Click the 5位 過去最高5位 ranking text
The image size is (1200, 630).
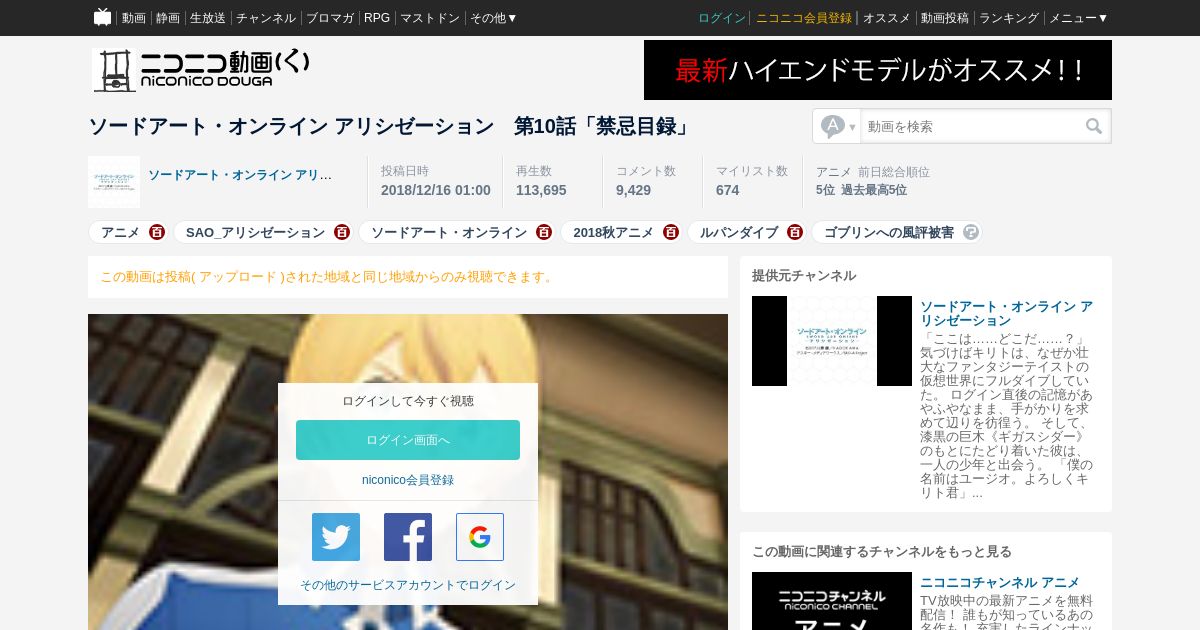pyautogui.click(x=861, y=190)
